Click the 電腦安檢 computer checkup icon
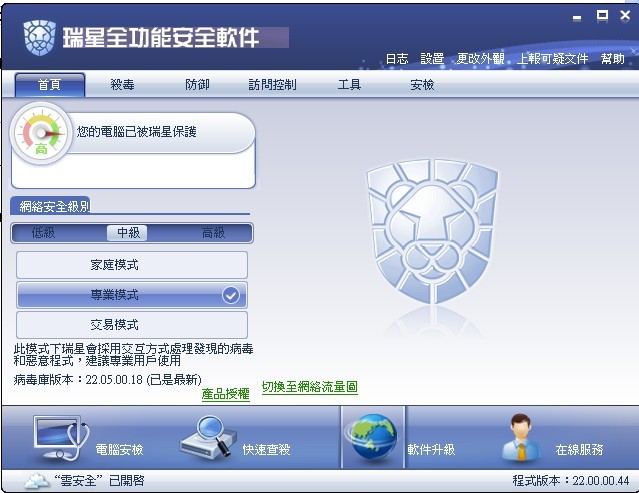Screen dimensions: 639x493 [x=61, y=438]
